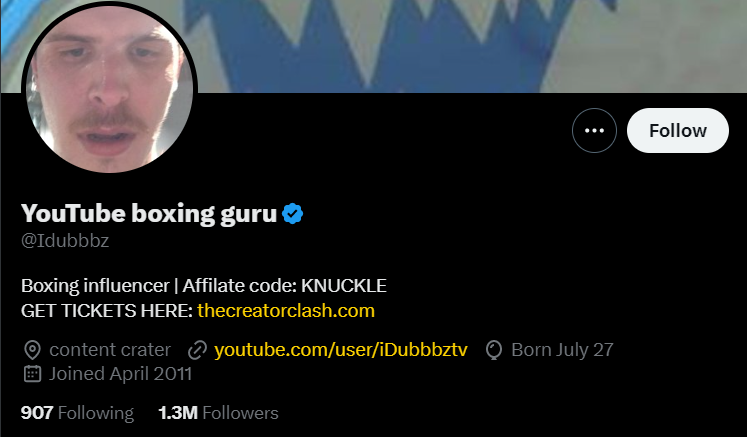Click the birthday balloon icon

click(x=494, y=350)
